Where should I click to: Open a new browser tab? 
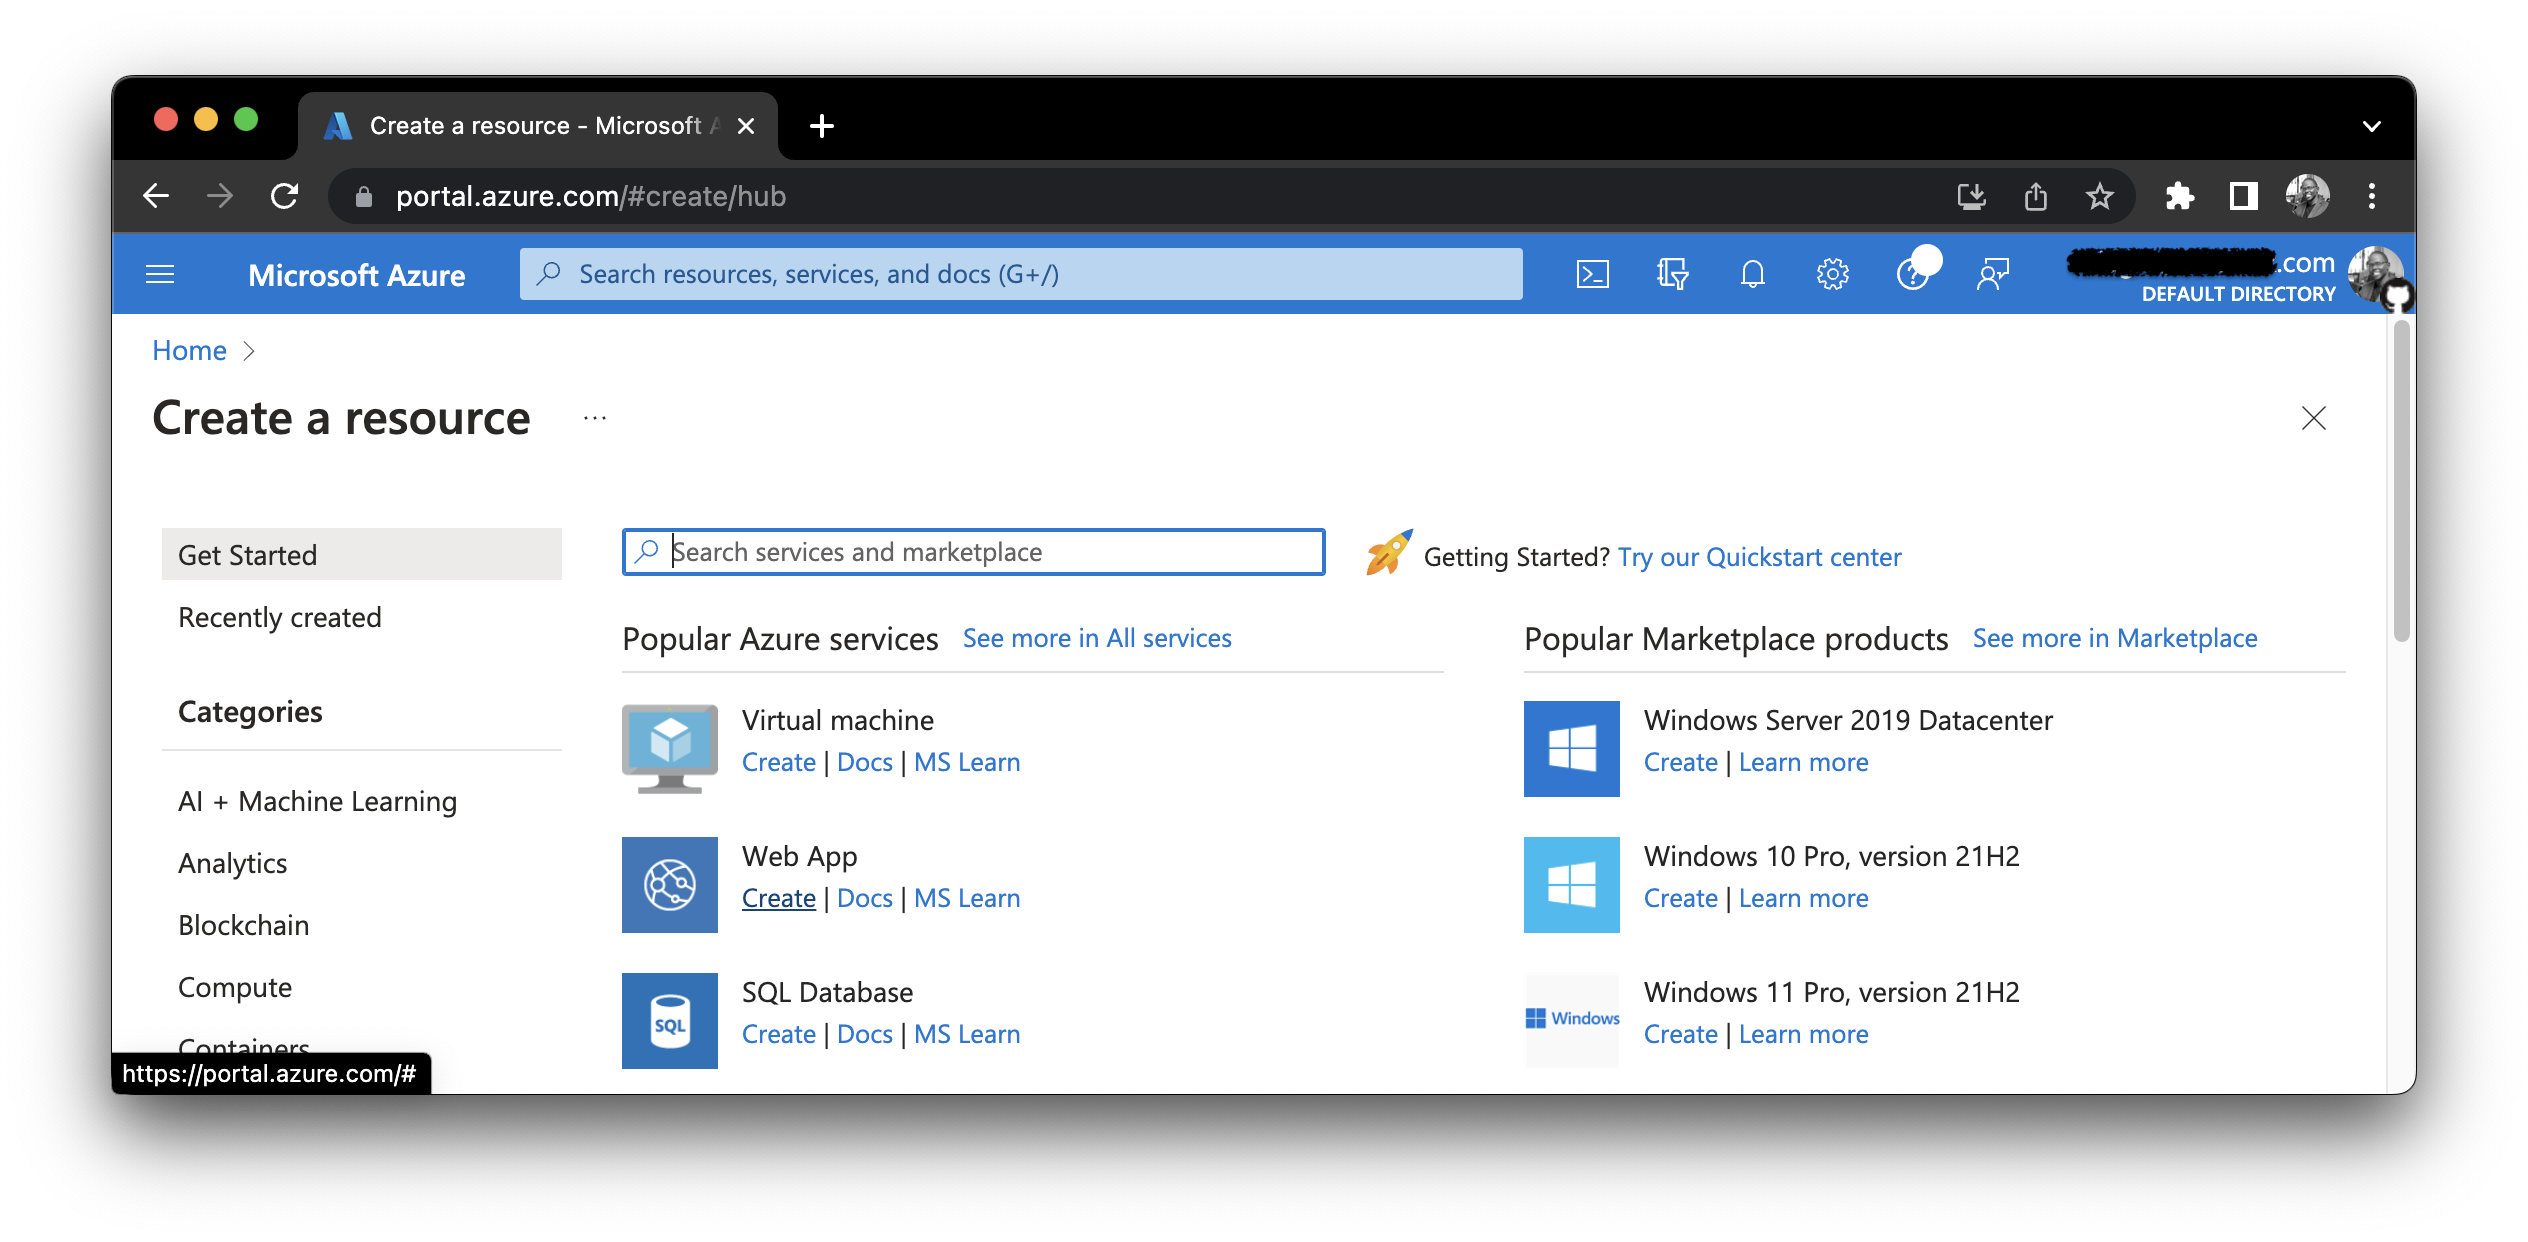[822, 126]
